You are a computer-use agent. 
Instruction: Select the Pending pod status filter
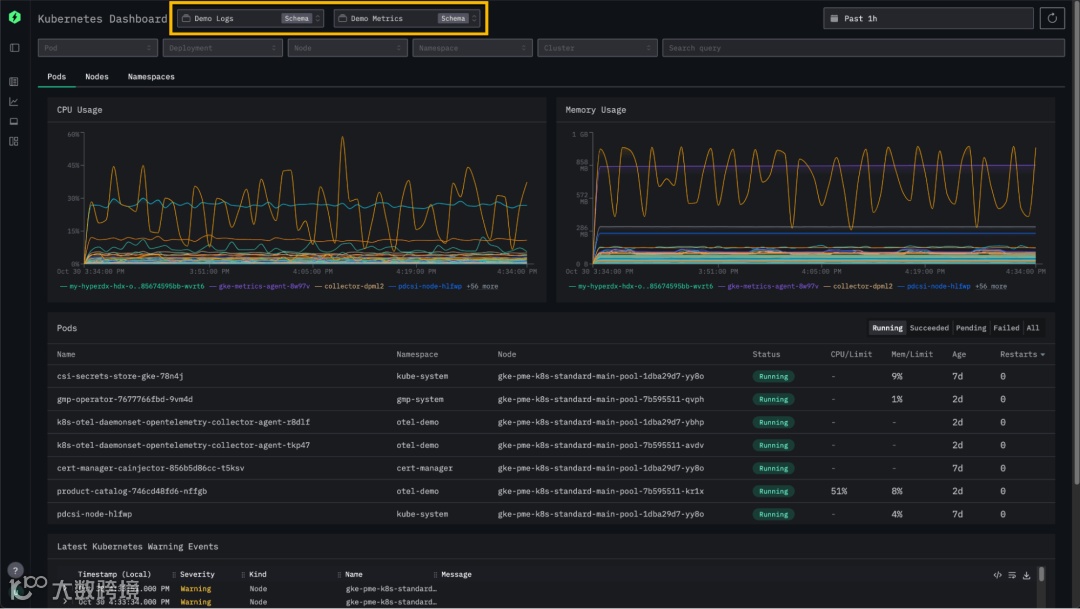tap(970, 328)
